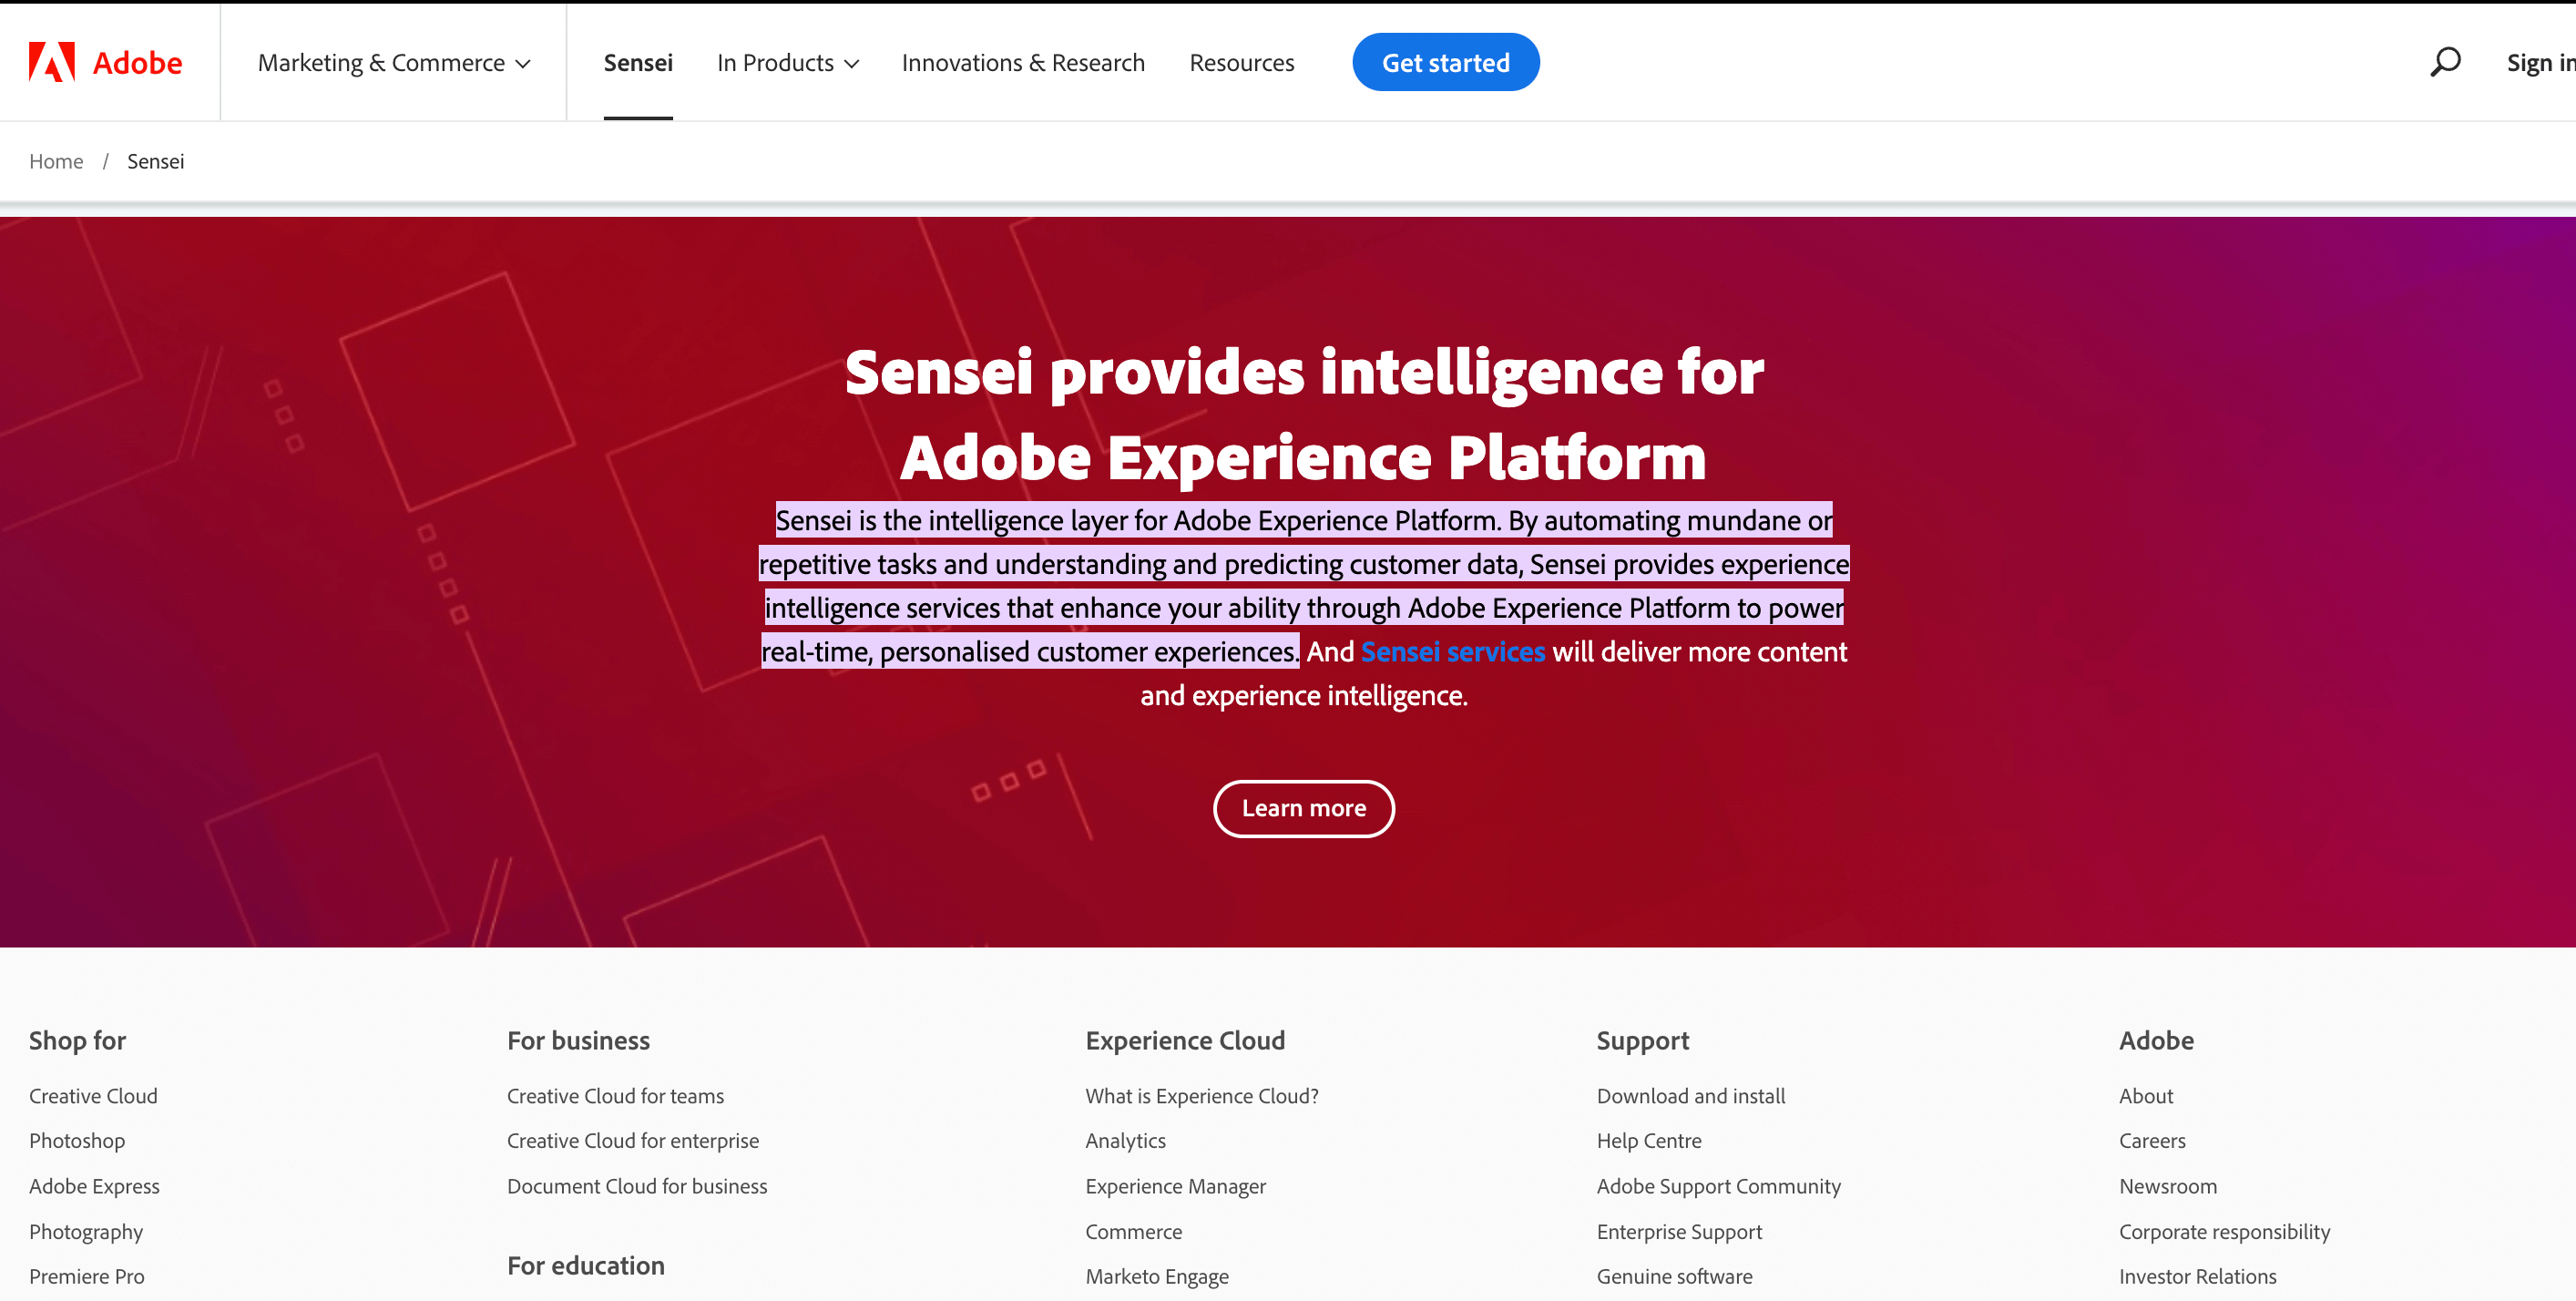The height and width of the screenshot is (1301, 2576).
Task: Expand the Marketing & Commerce menu
Action: (394, 61)
